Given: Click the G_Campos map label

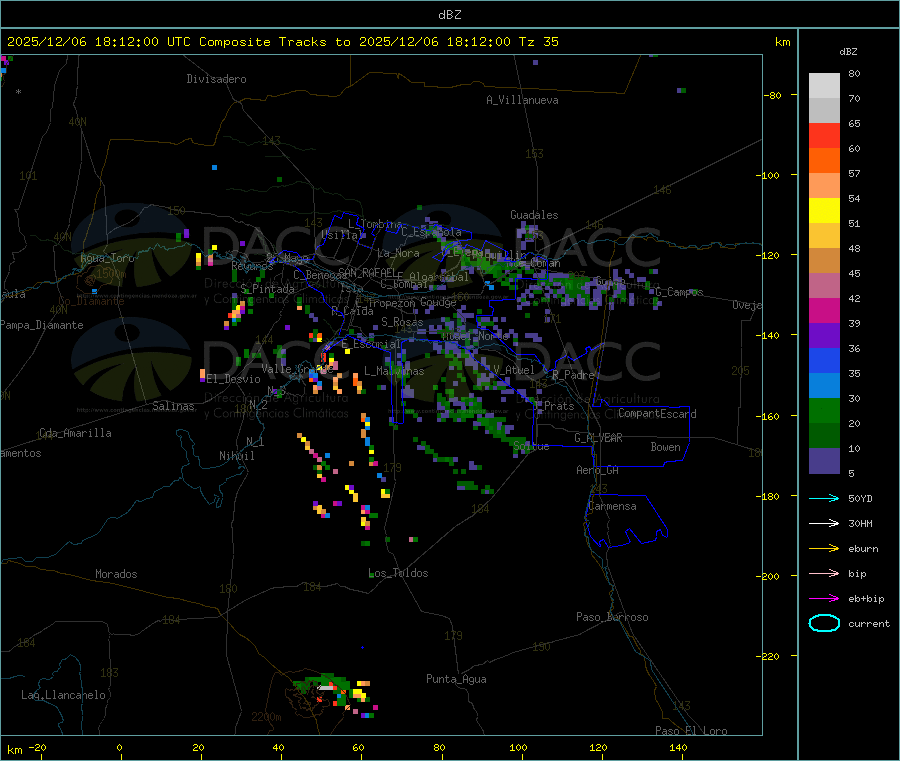Looking at the screenshot, I should tap(679, 292).
